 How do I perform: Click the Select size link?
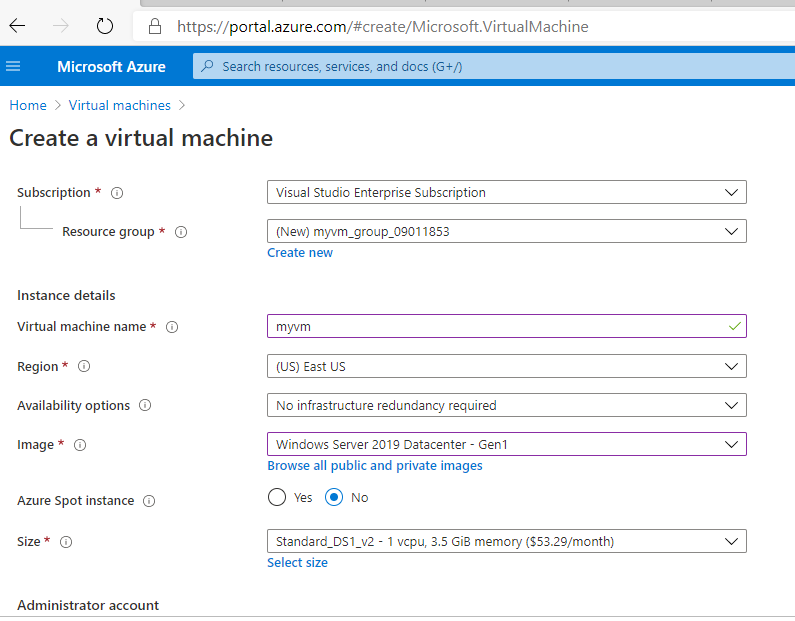click(297, 562)
